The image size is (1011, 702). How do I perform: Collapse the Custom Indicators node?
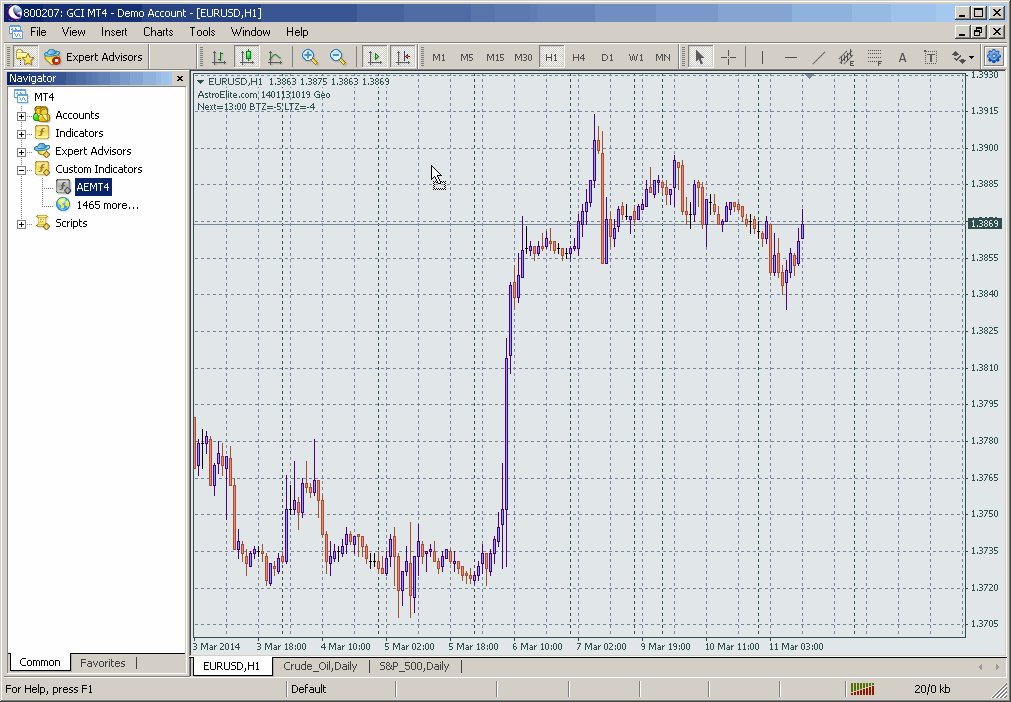(x=22, y=170)
